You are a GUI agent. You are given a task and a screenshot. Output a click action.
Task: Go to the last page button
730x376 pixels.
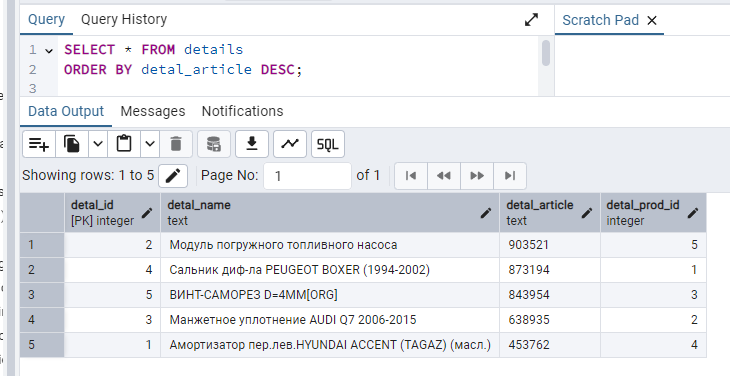coord(510,176)
